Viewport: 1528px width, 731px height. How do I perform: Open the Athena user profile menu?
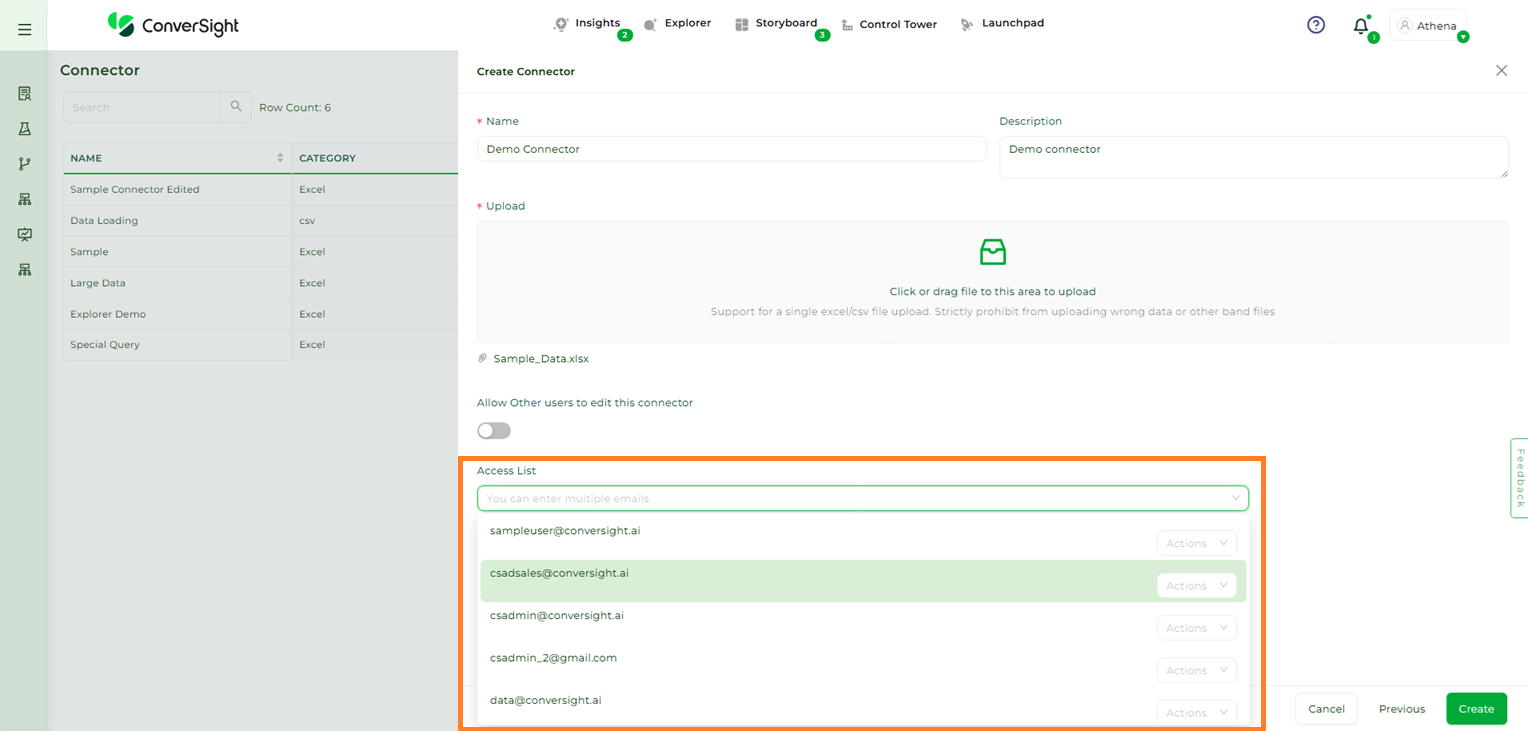(x=1428, y=26)
